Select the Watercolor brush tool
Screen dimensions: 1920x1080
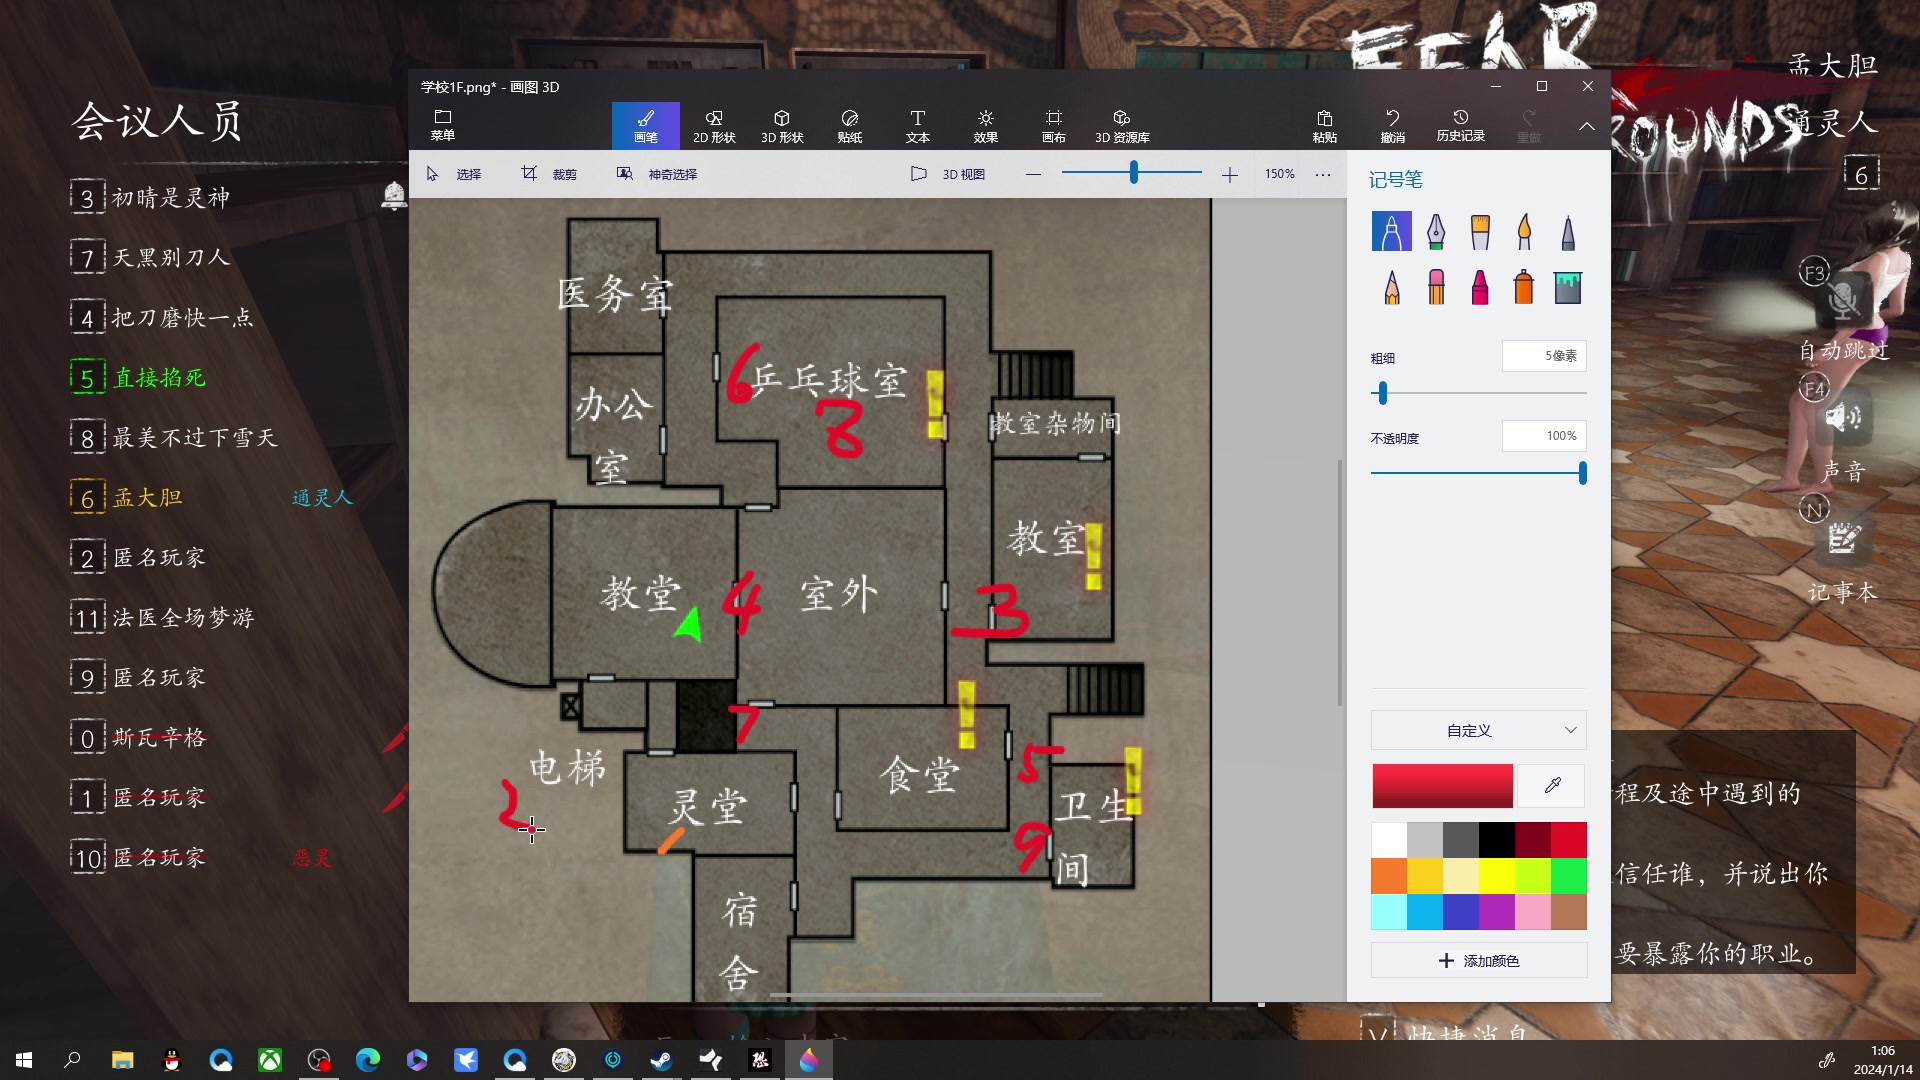(x=1524, y=232)
